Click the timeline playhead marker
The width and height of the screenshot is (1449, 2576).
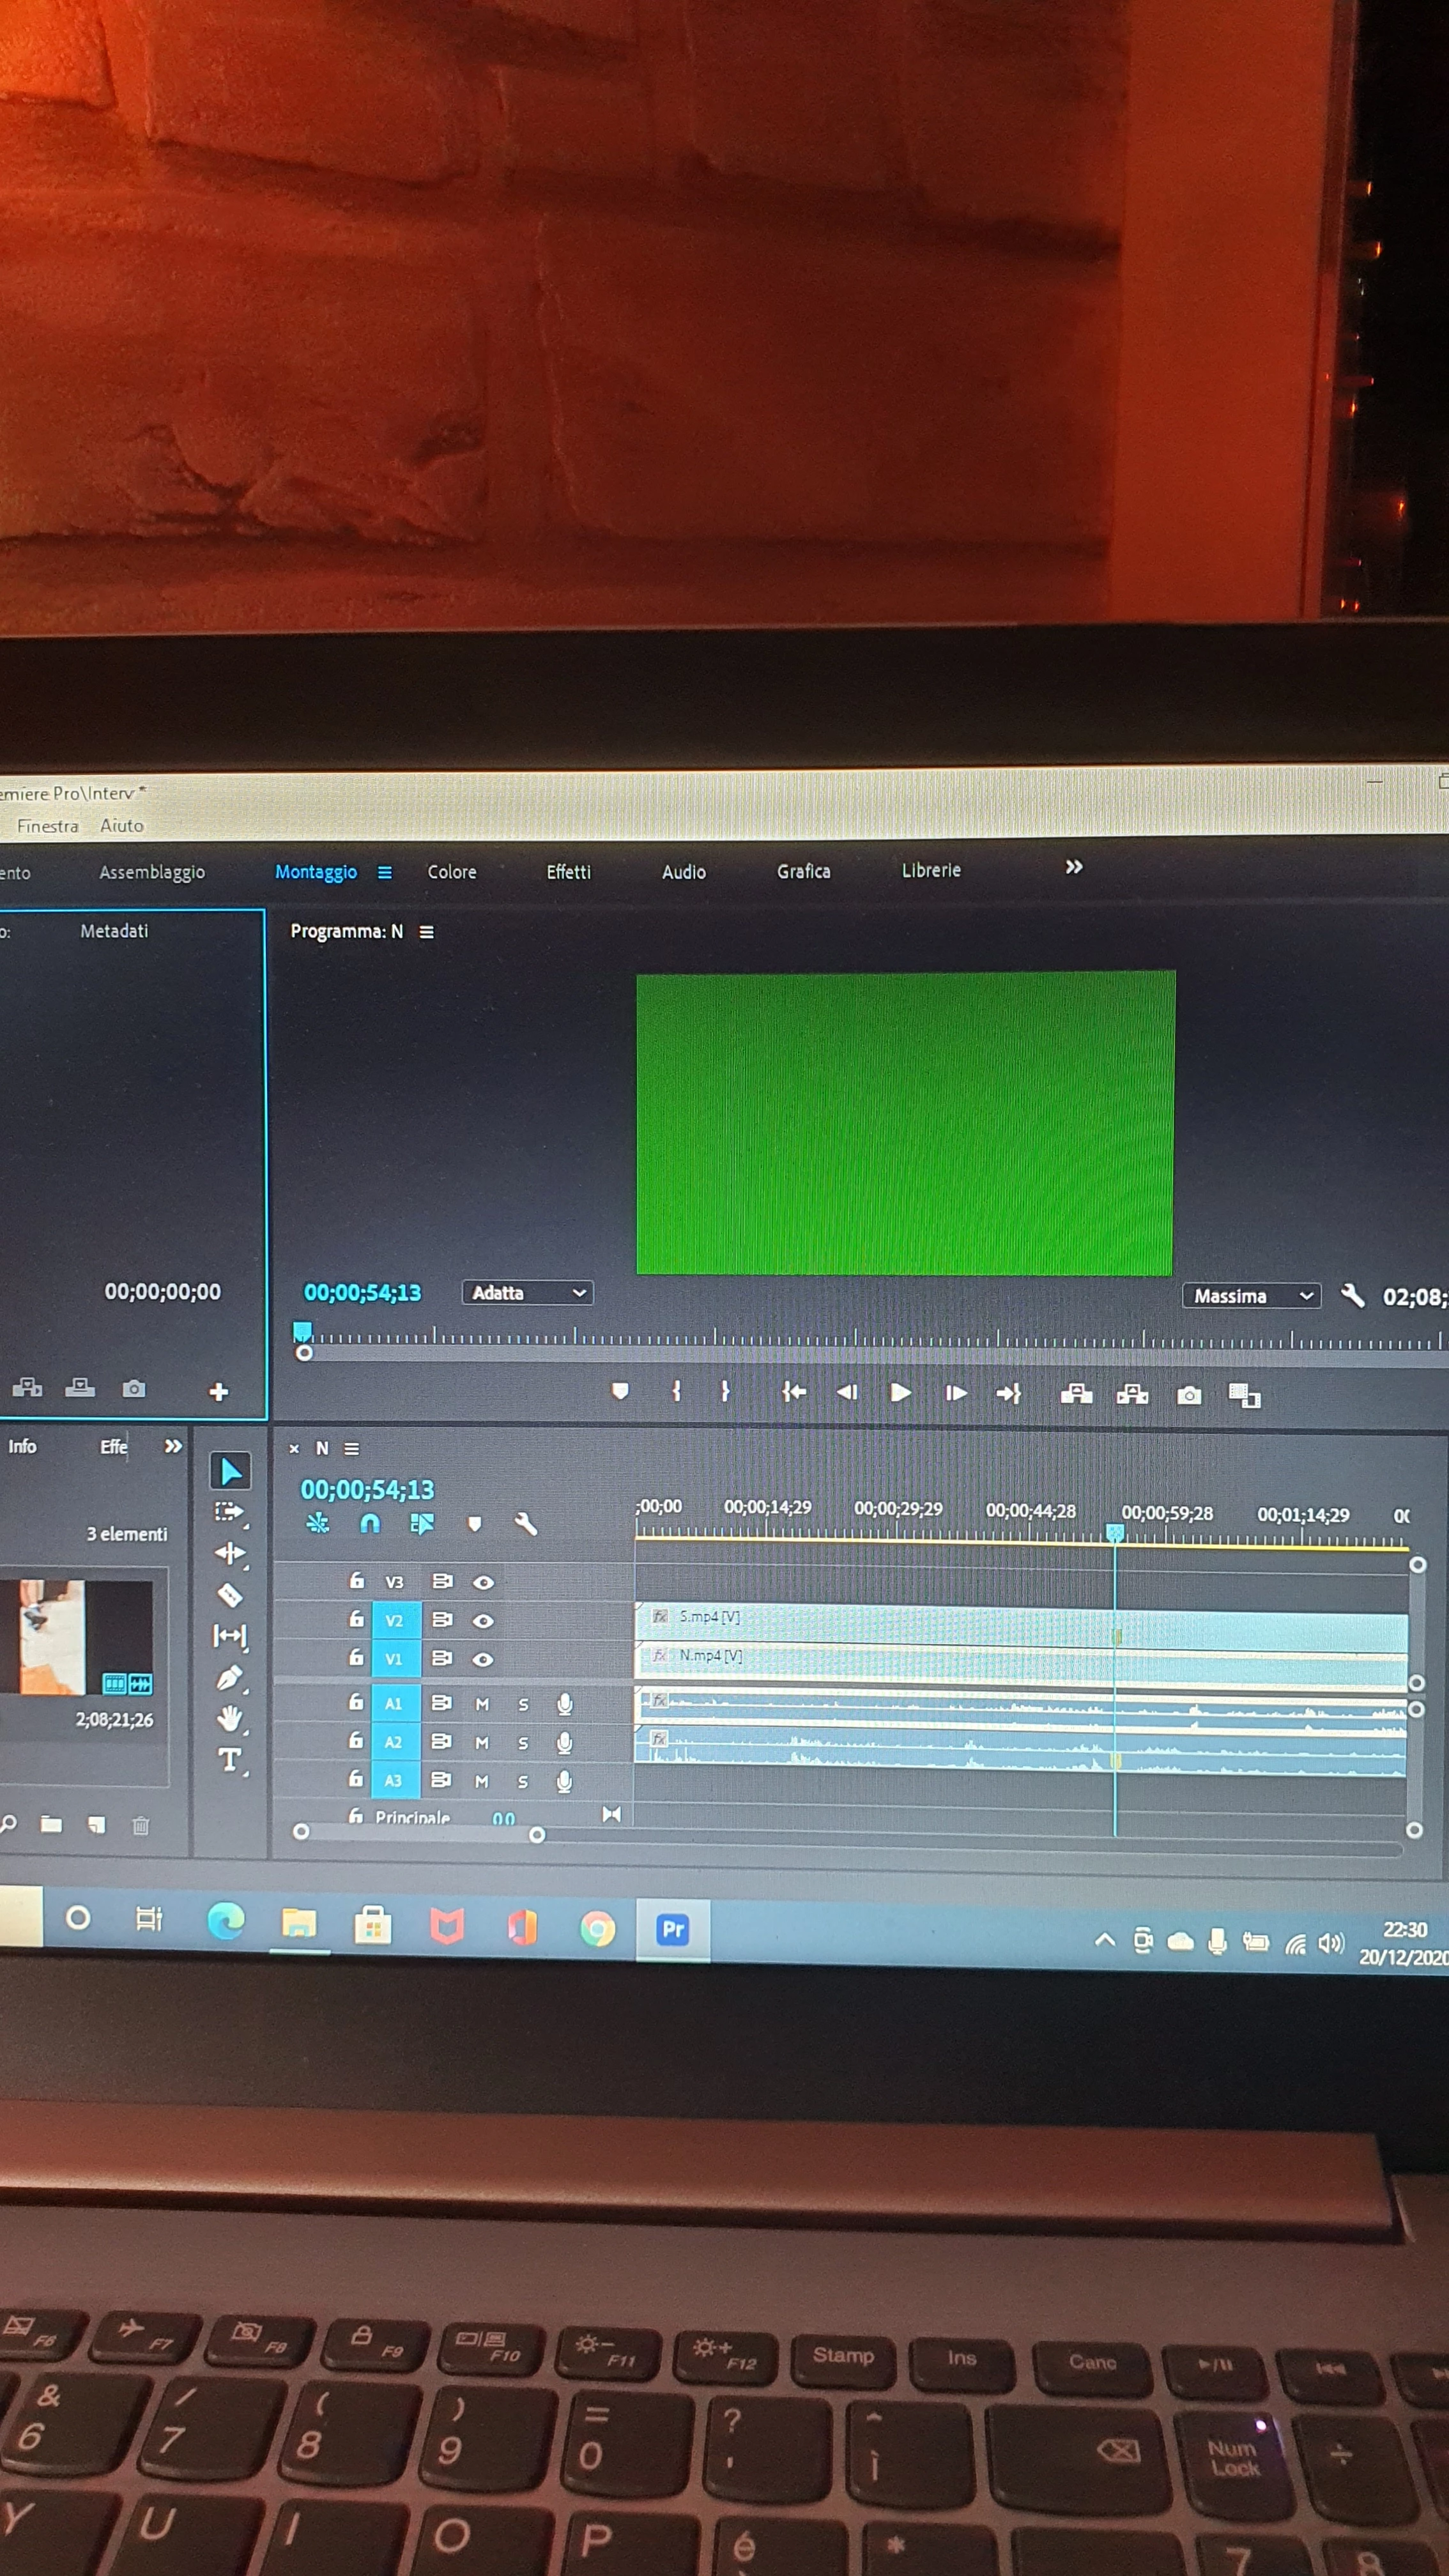(1115, 1532)
